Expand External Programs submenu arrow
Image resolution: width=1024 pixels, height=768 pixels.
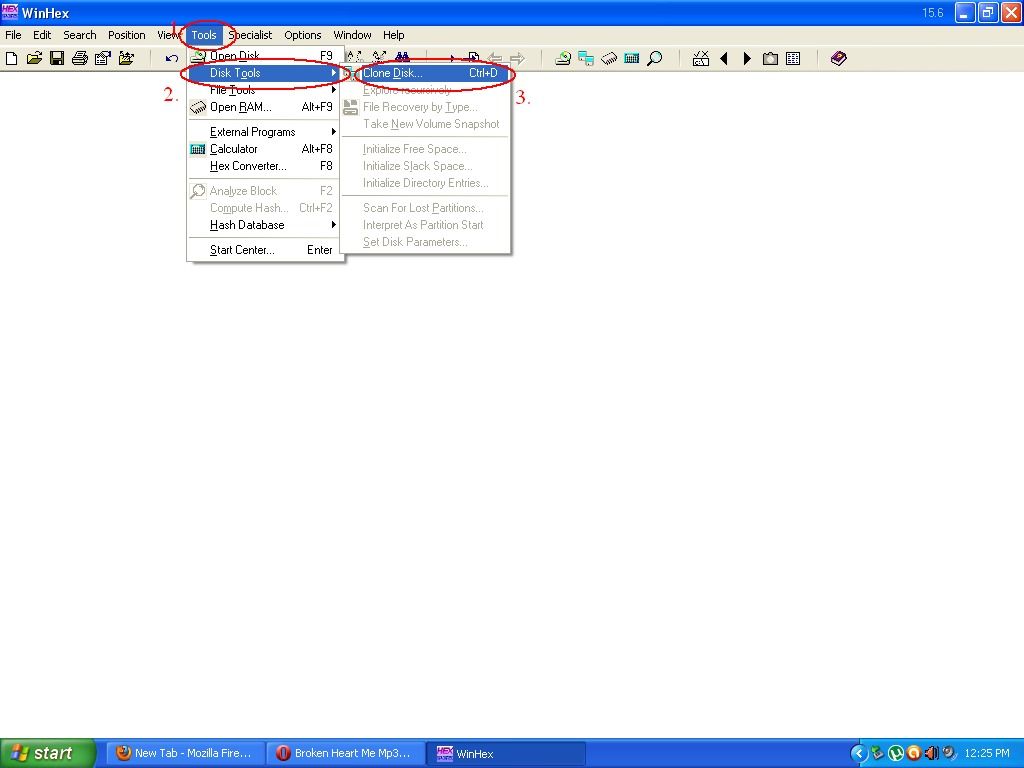(334, 132)
